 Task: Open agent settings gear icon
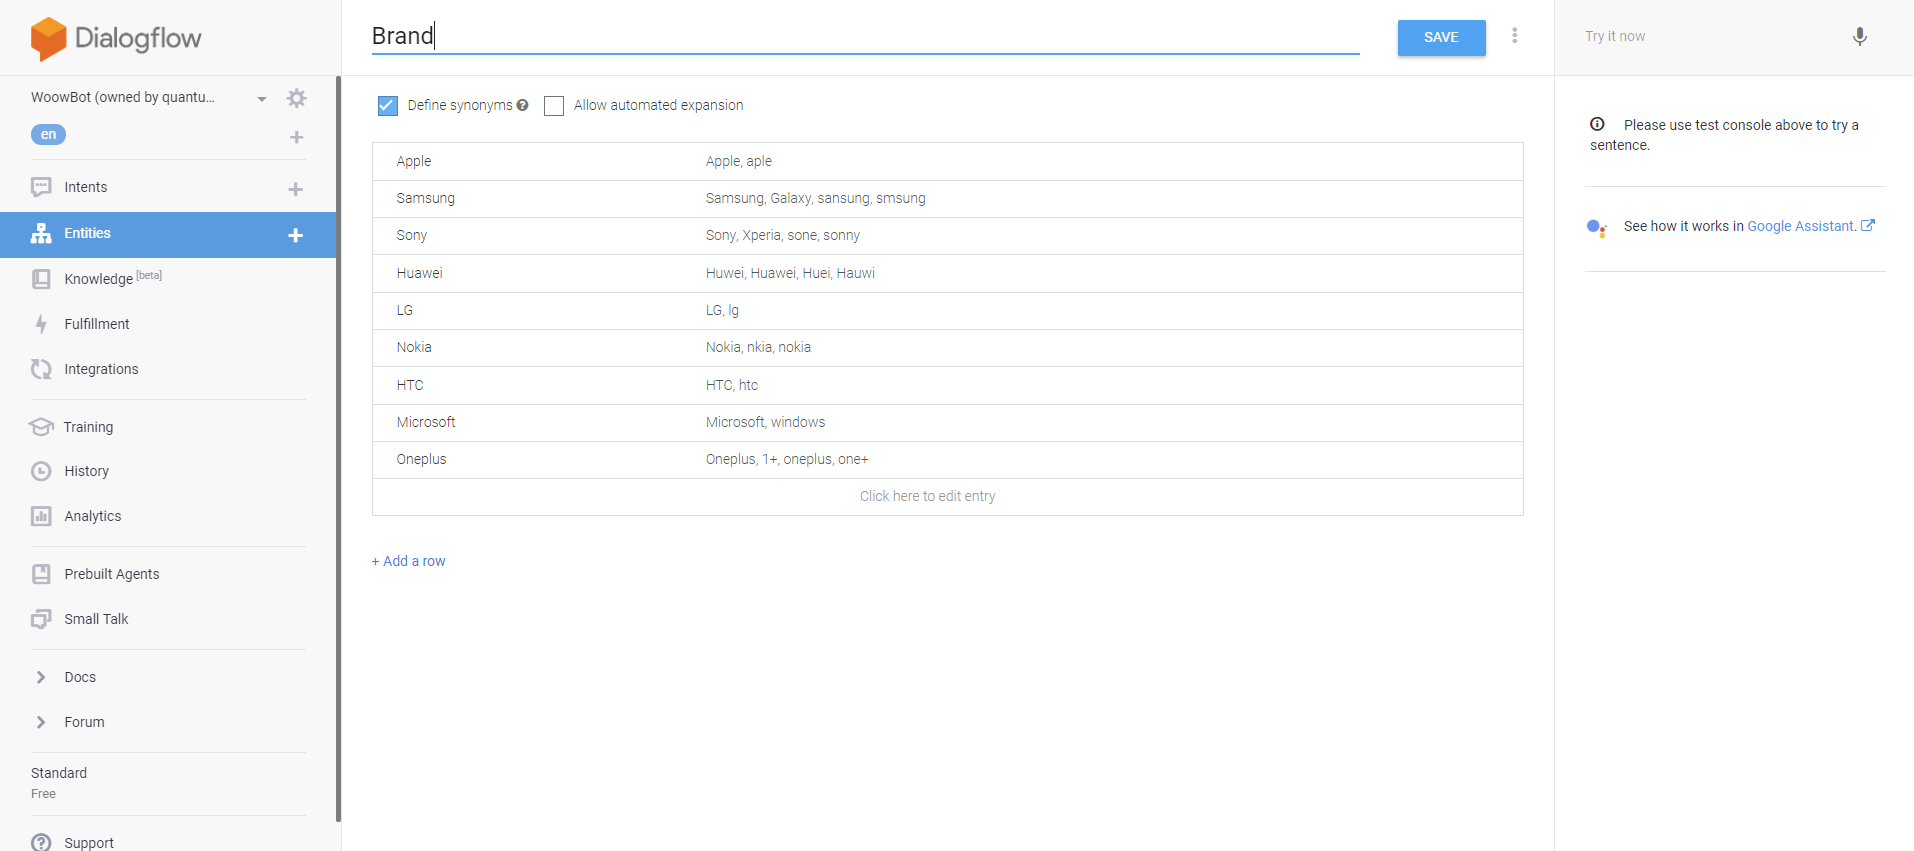point(296,98)
